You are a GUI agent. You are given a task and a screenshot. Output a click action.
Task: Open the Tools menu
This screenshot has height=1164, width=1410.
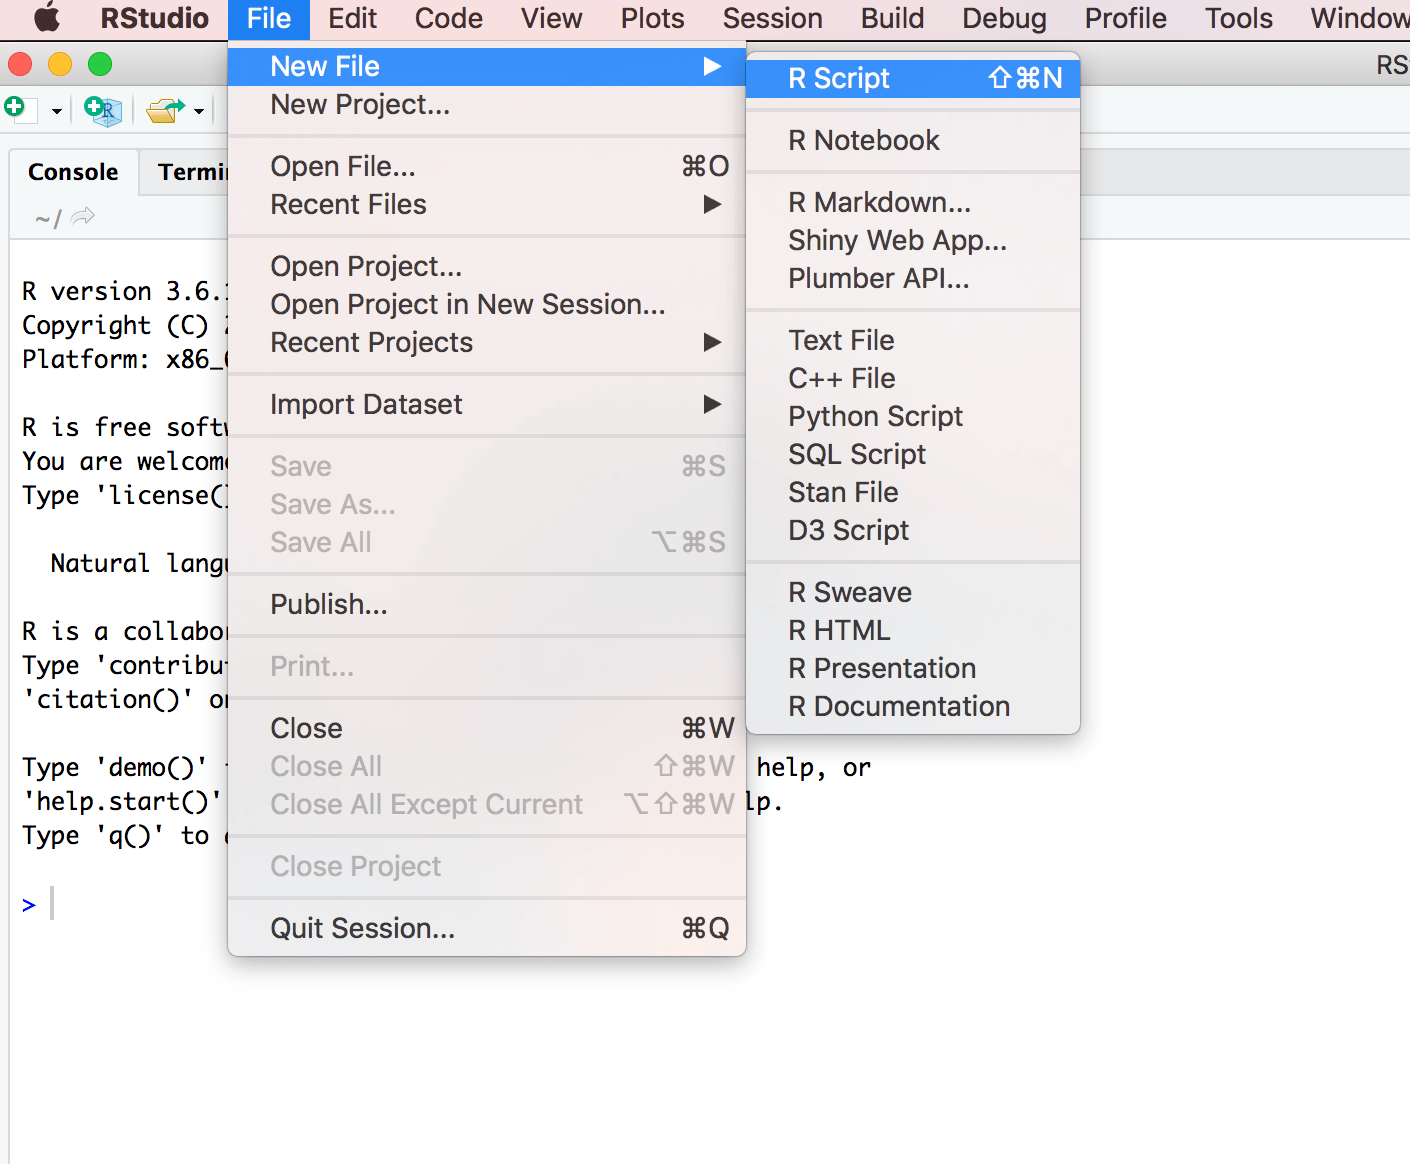coord(1237,18)
